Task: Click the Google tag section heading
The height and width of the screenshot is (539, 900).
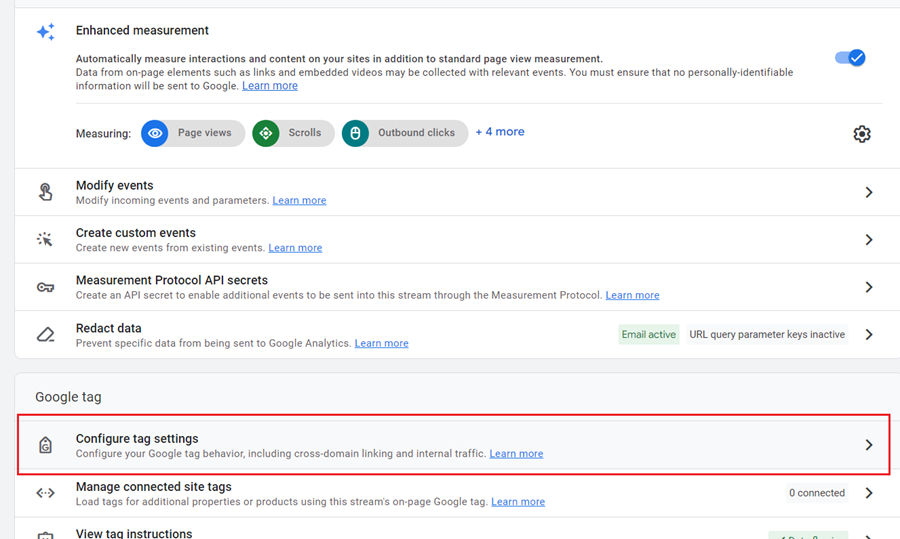Action: (68, 397)
